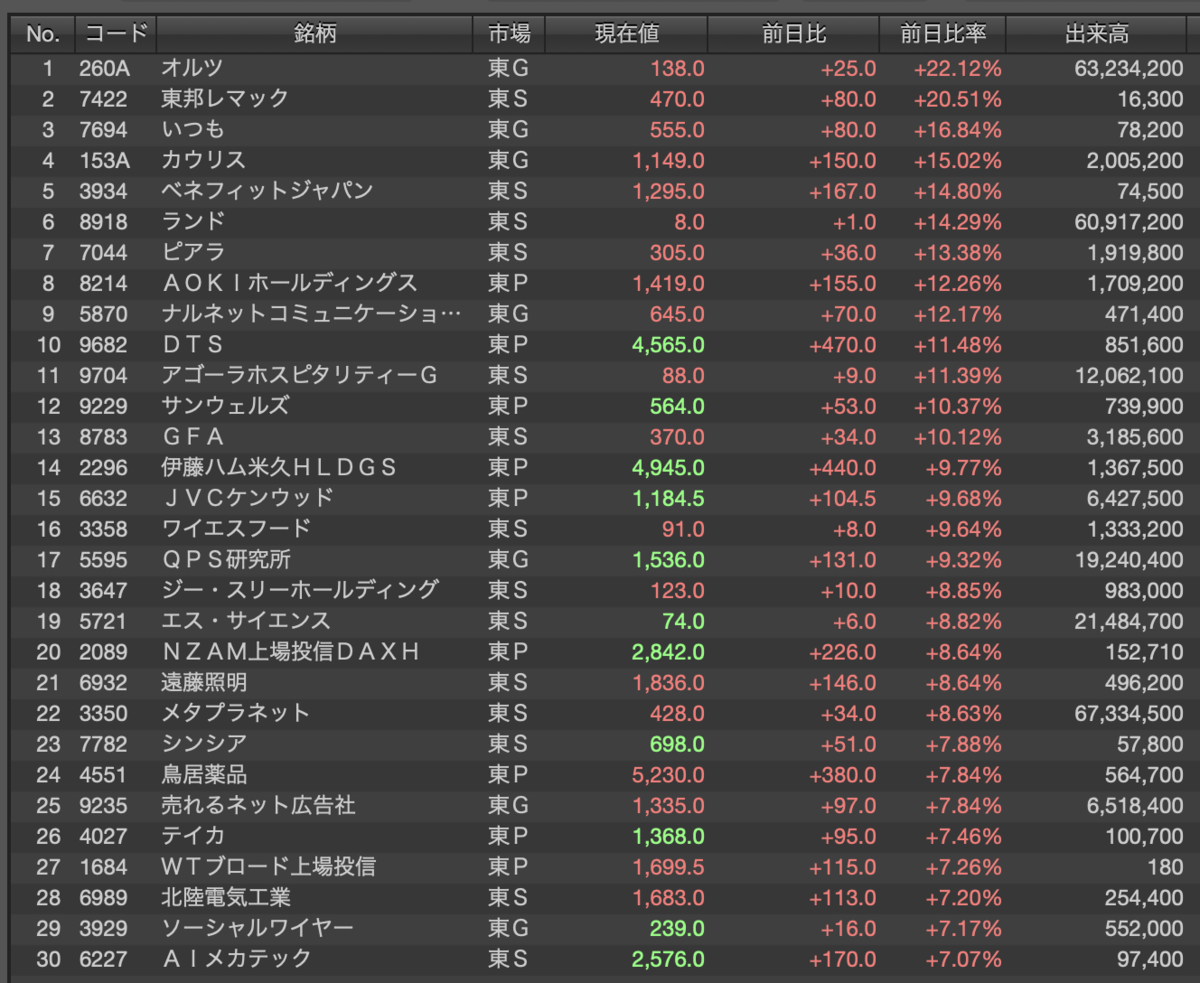
Task: Select the ＪＶＣケンウッド stock name
Action: pos(247,498)
